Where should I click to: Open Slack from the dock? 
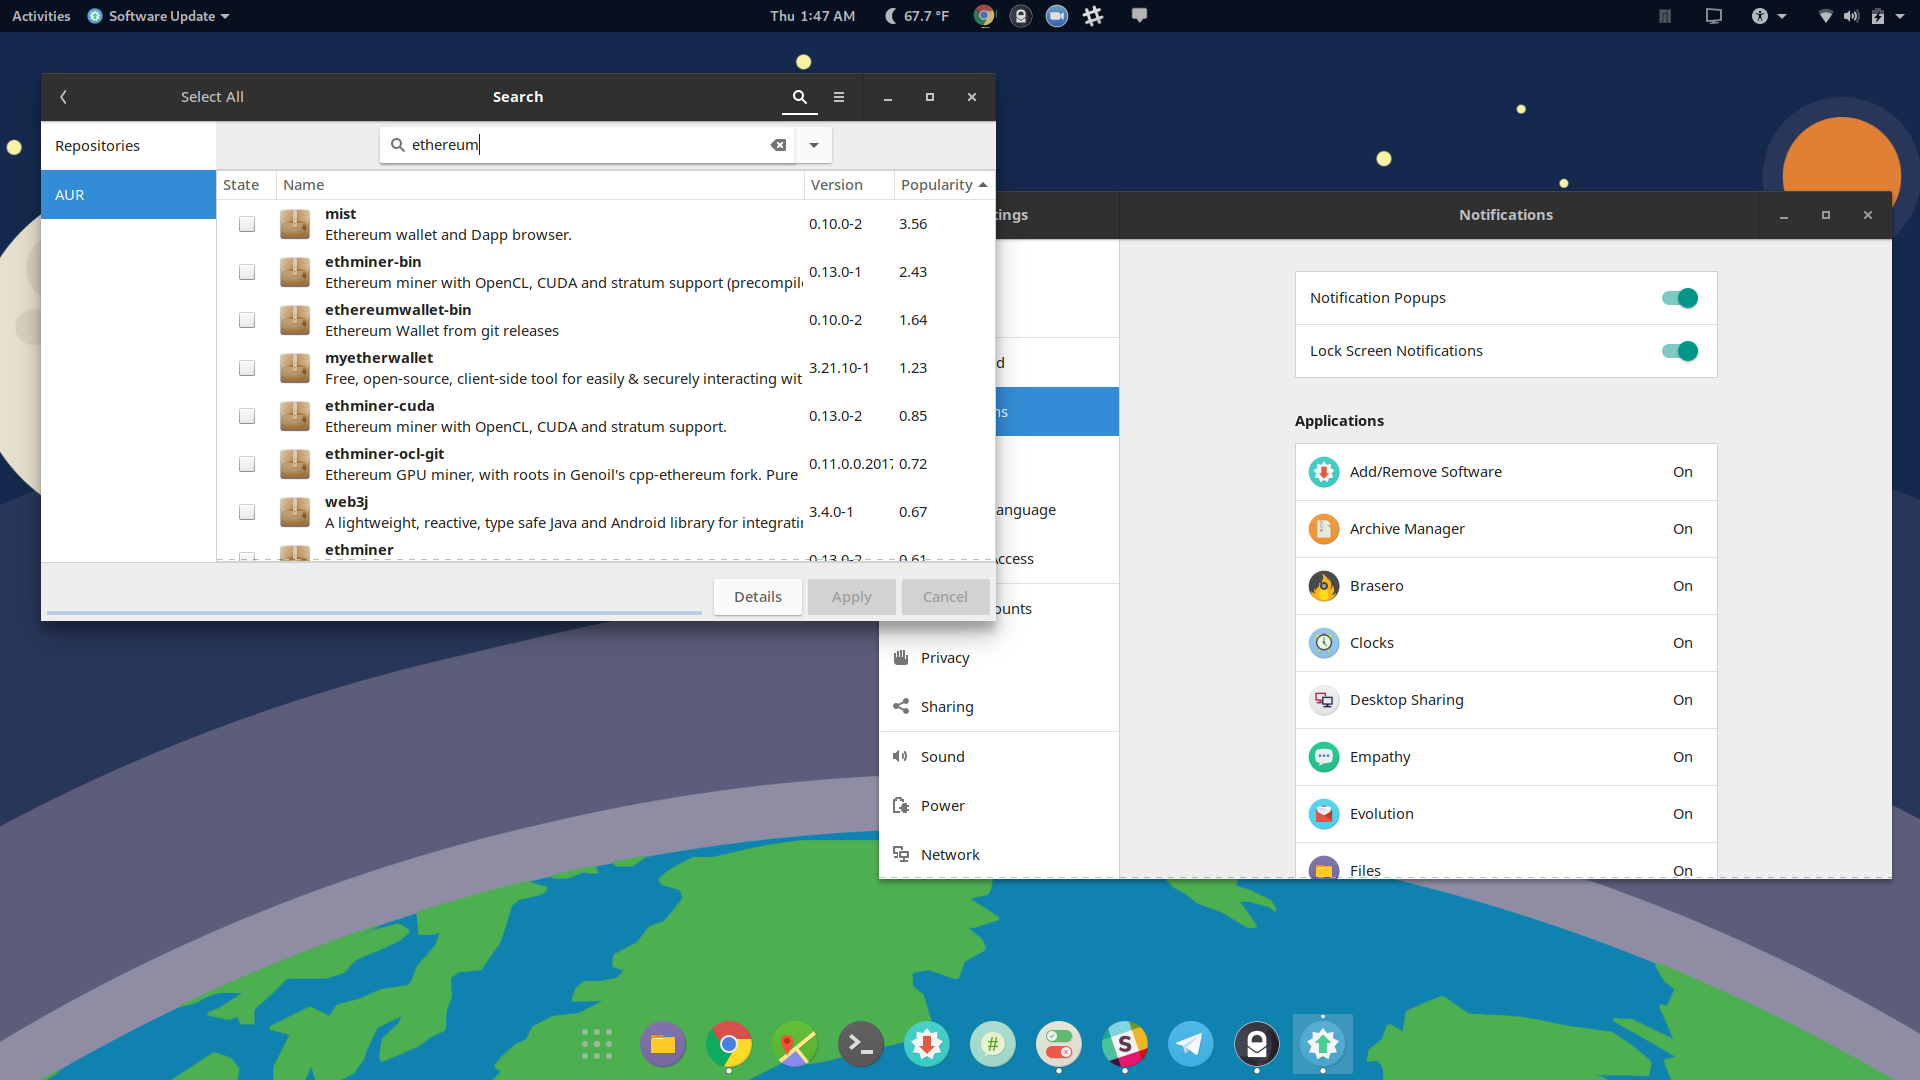(x=1125, y=1044)
